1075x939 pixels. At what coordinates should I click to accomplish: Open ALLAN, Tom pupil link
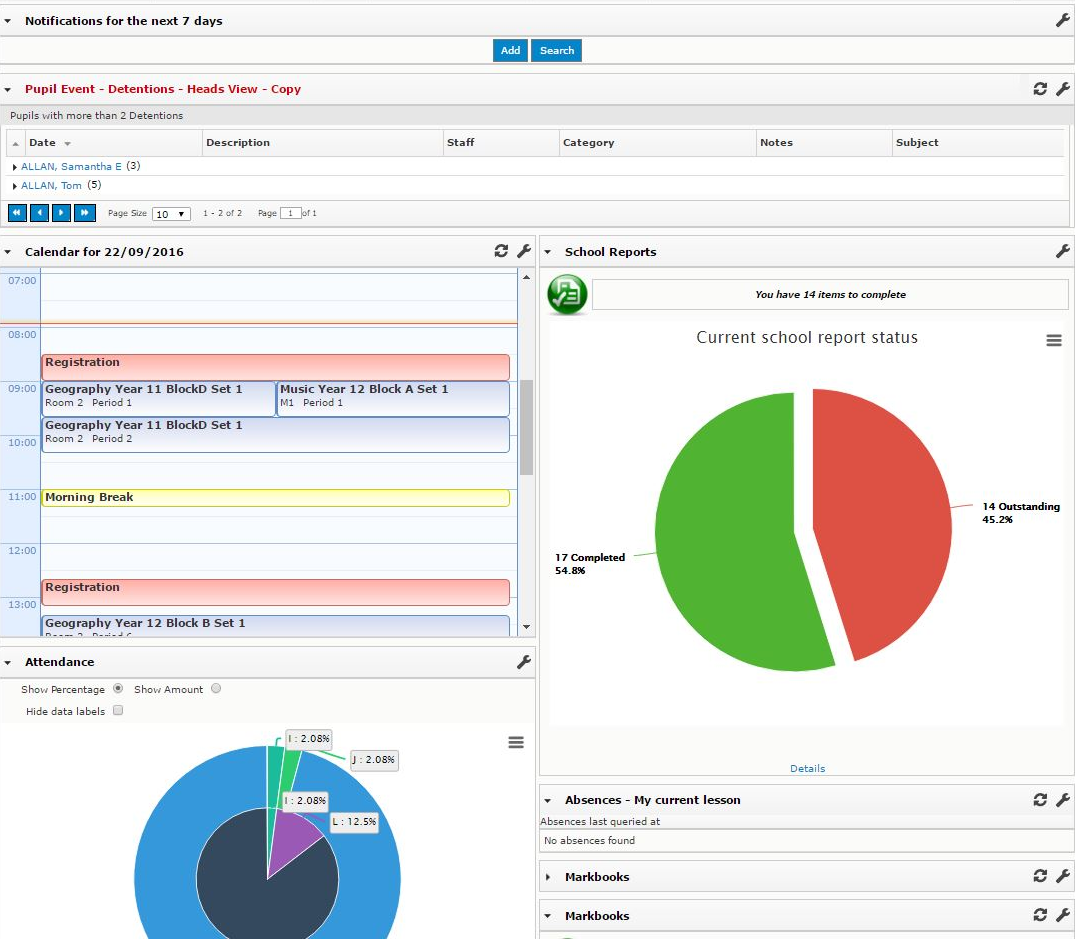coord(51,186)
